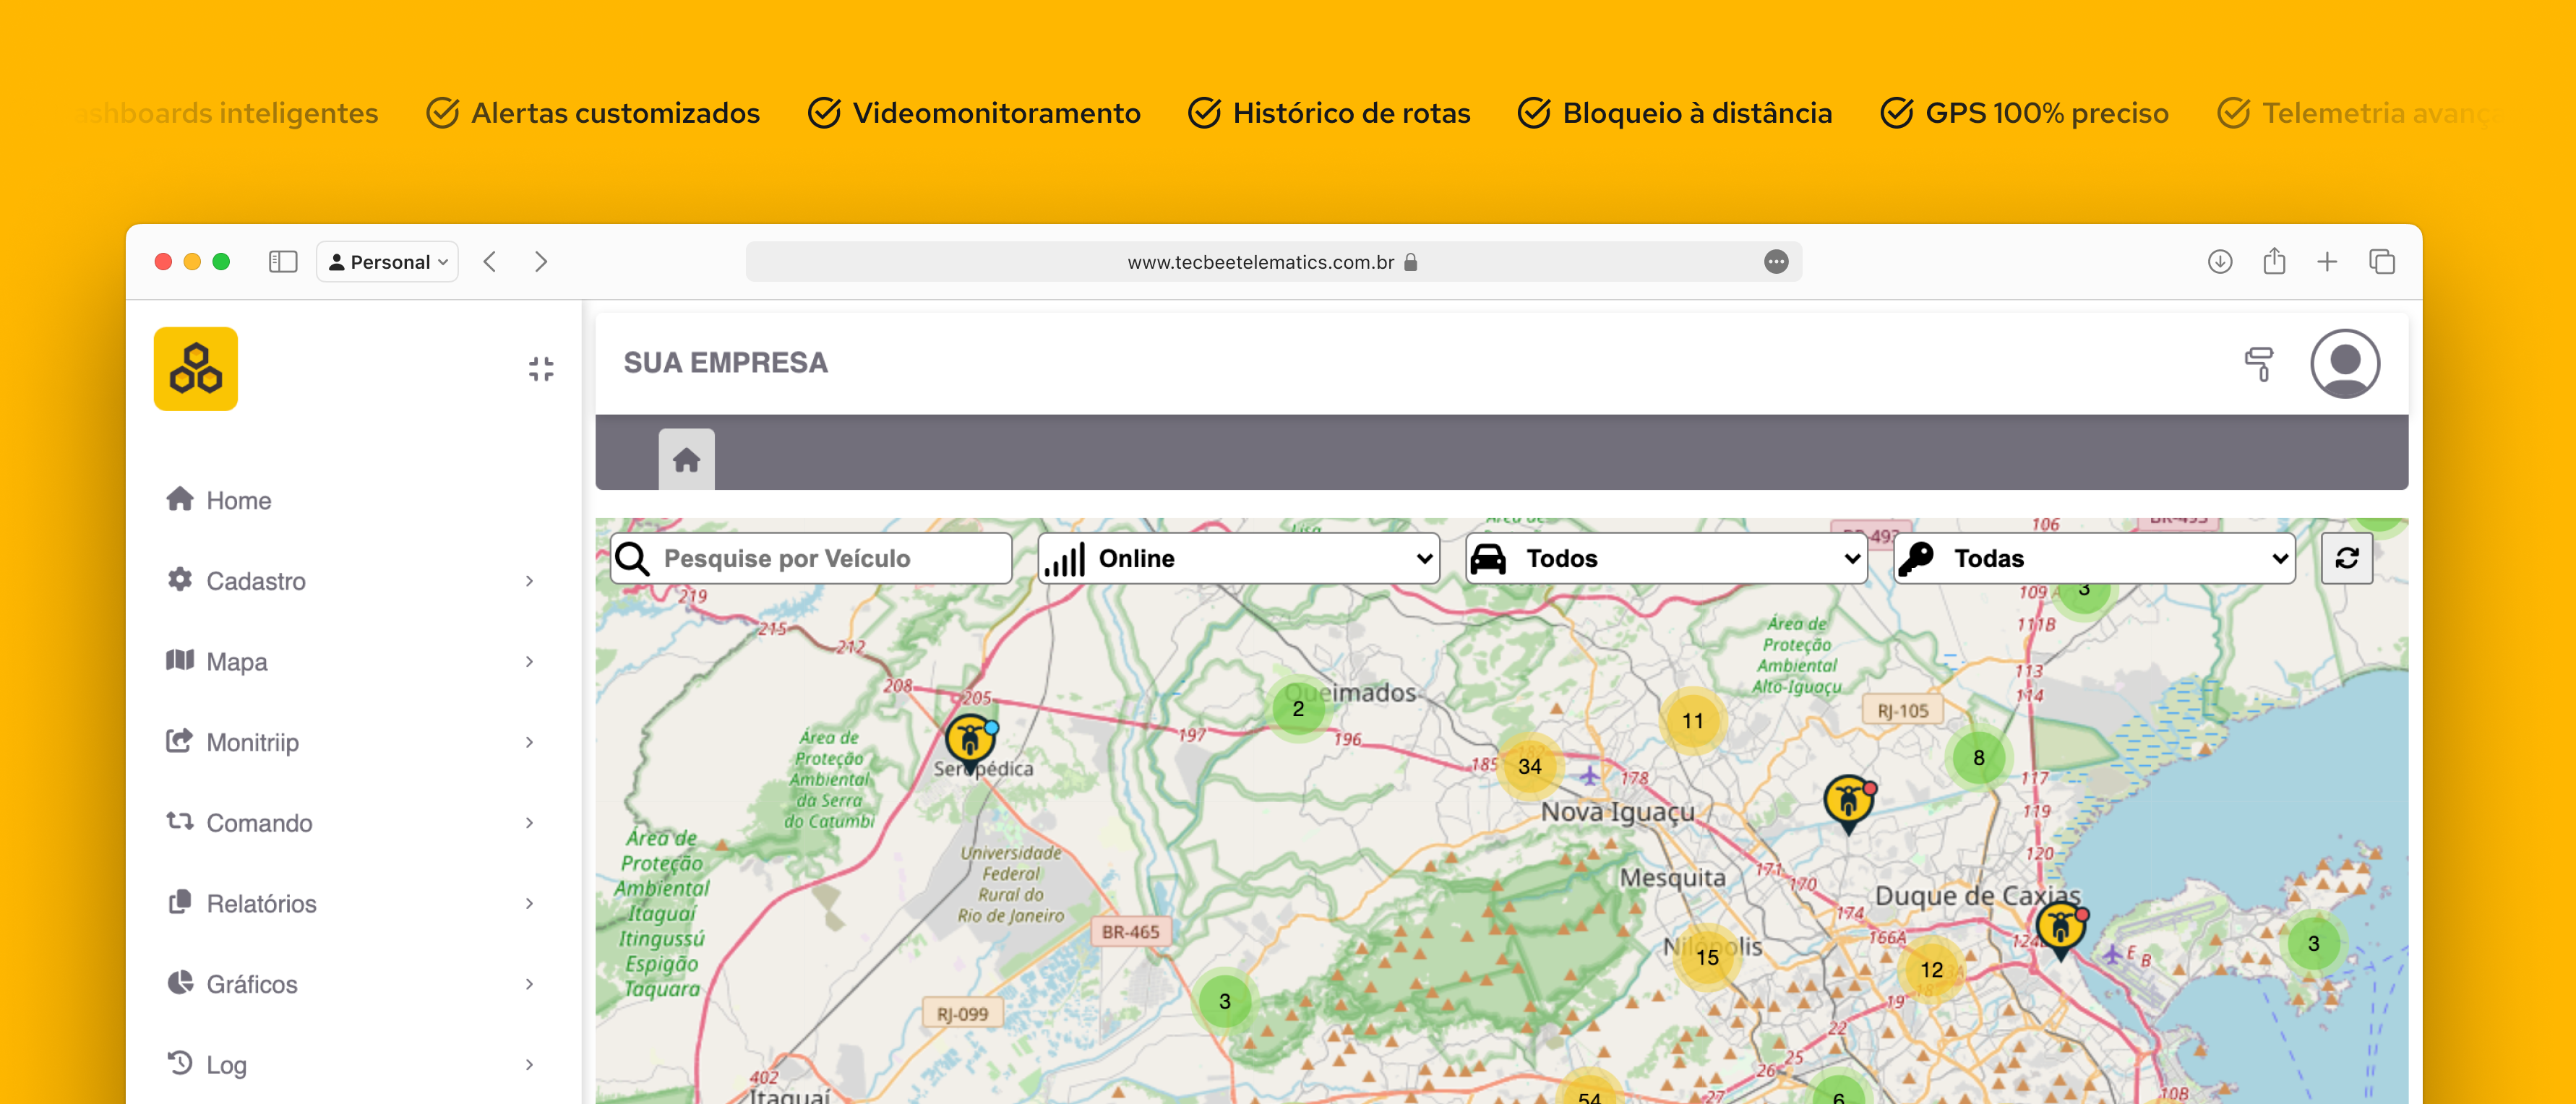Click the cluster marker showing 34

(x=1529, y=767)
